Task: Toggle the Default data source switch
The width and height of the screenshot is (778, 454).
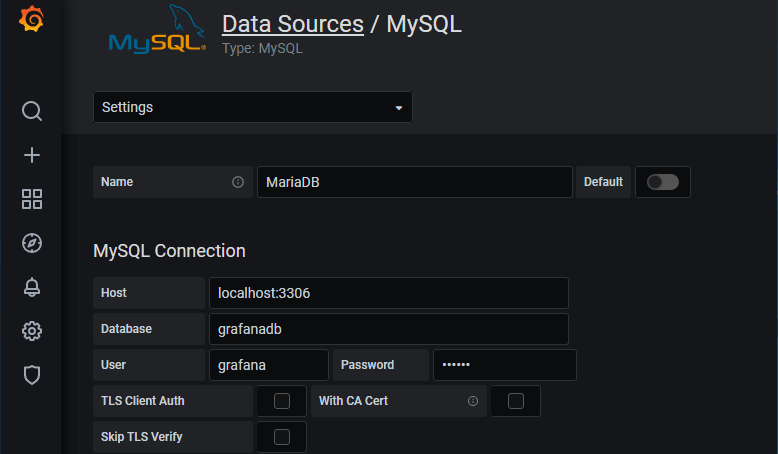Action: tap(663, 182)
